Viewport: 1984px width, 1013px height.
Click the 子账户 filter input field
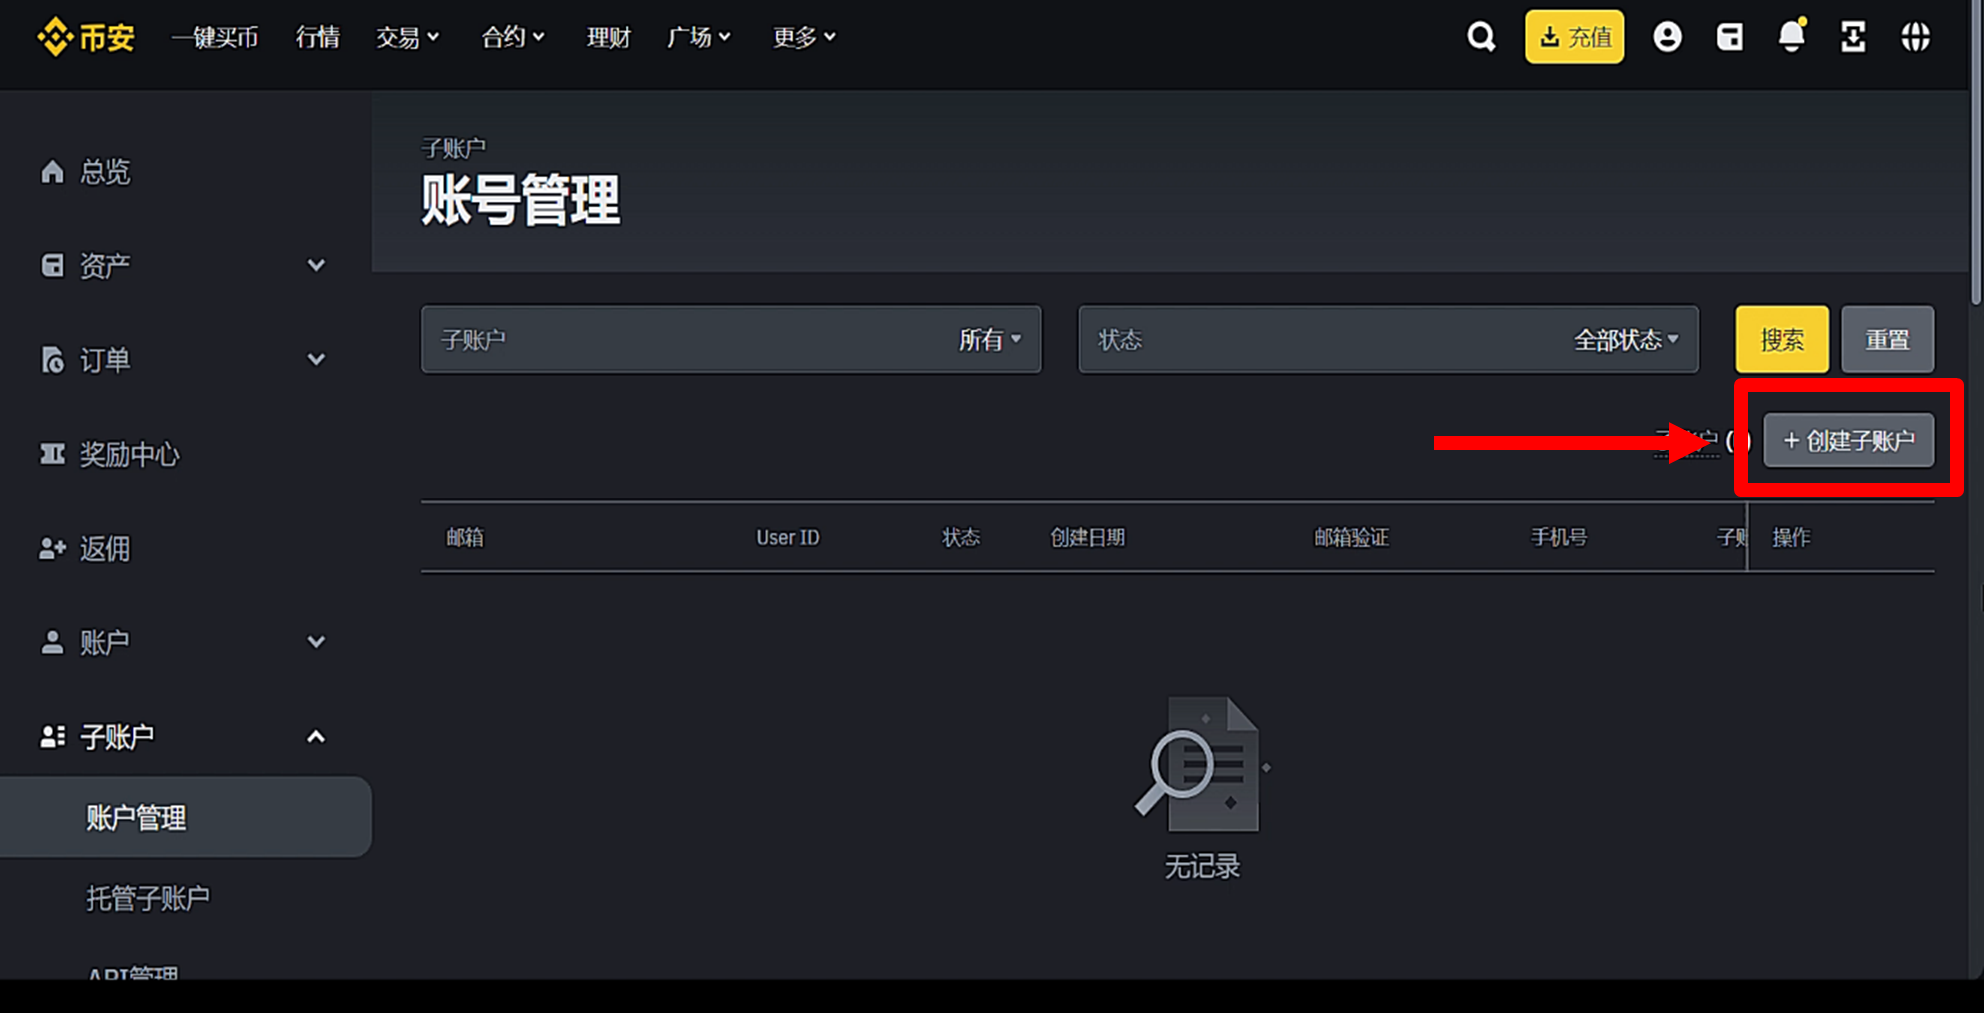[x=700, y=339]
